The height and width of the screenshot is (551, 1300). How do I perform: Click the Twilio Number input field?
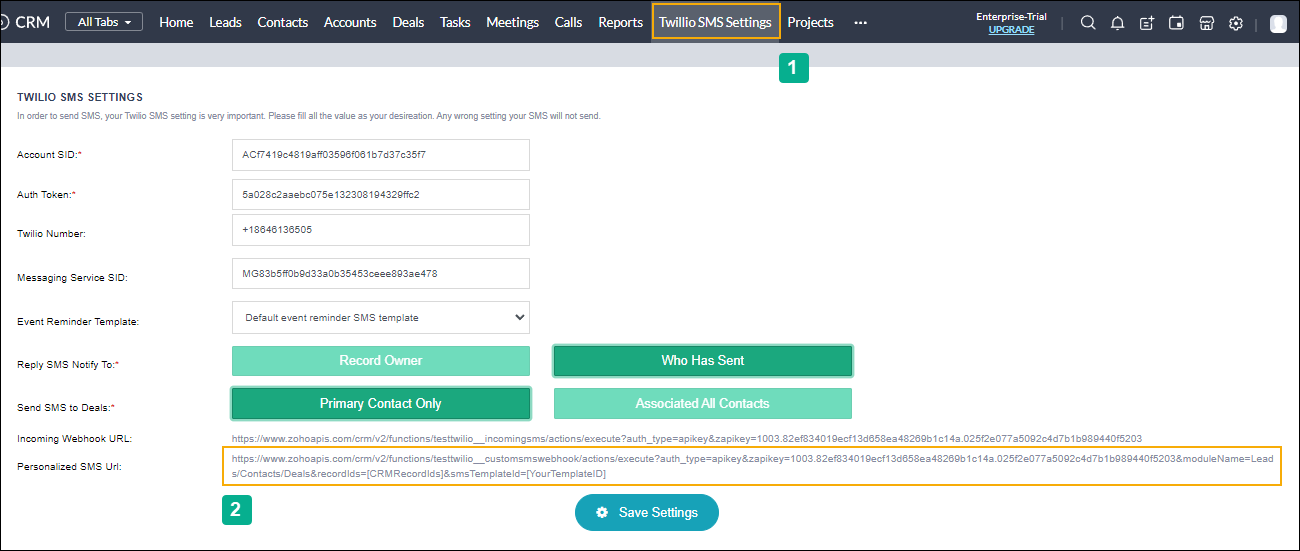[x=381, y=229]
